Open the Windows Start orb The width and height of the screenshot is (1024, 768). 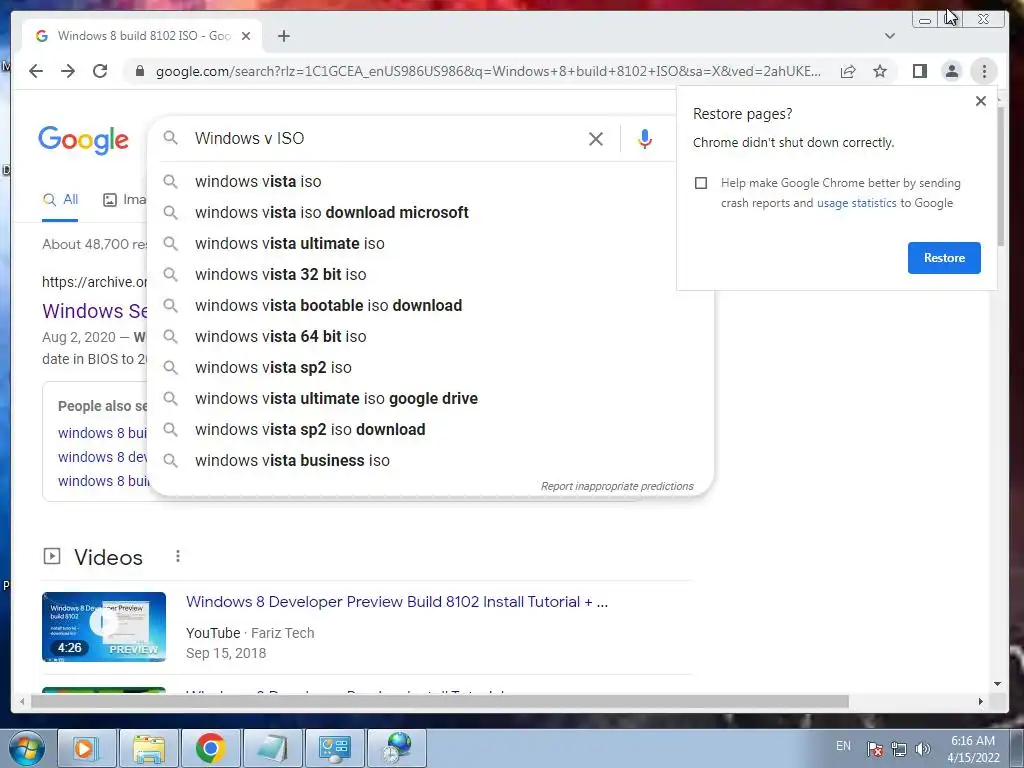point(26,748)
